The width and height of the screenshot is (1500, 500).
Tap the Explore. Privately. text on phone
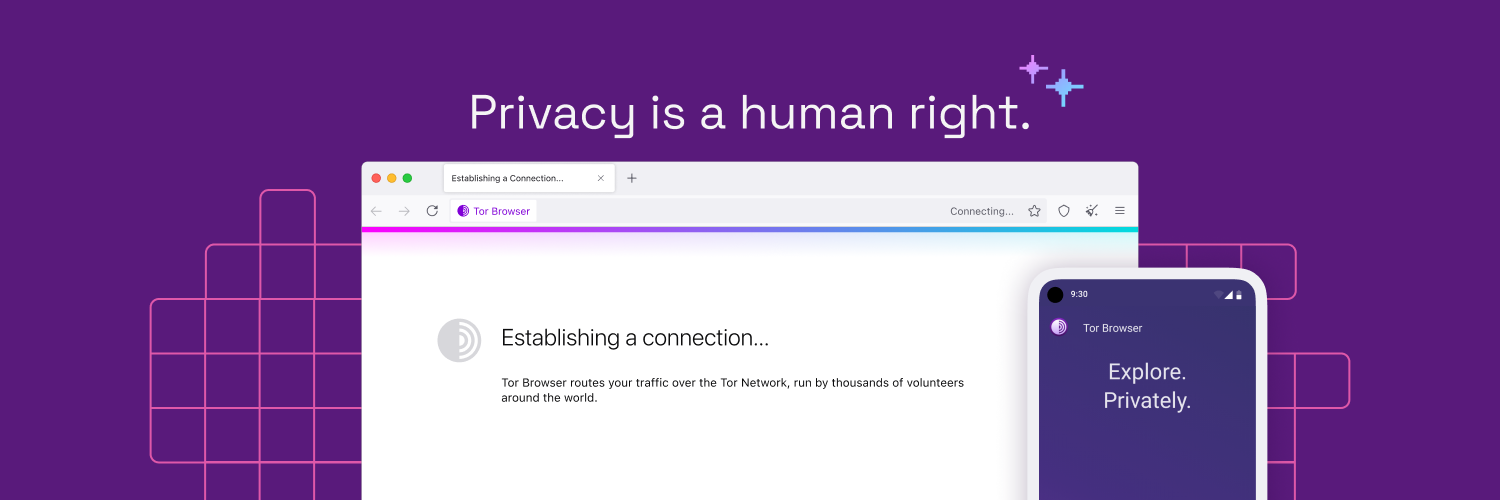[x=1147, y=386]
